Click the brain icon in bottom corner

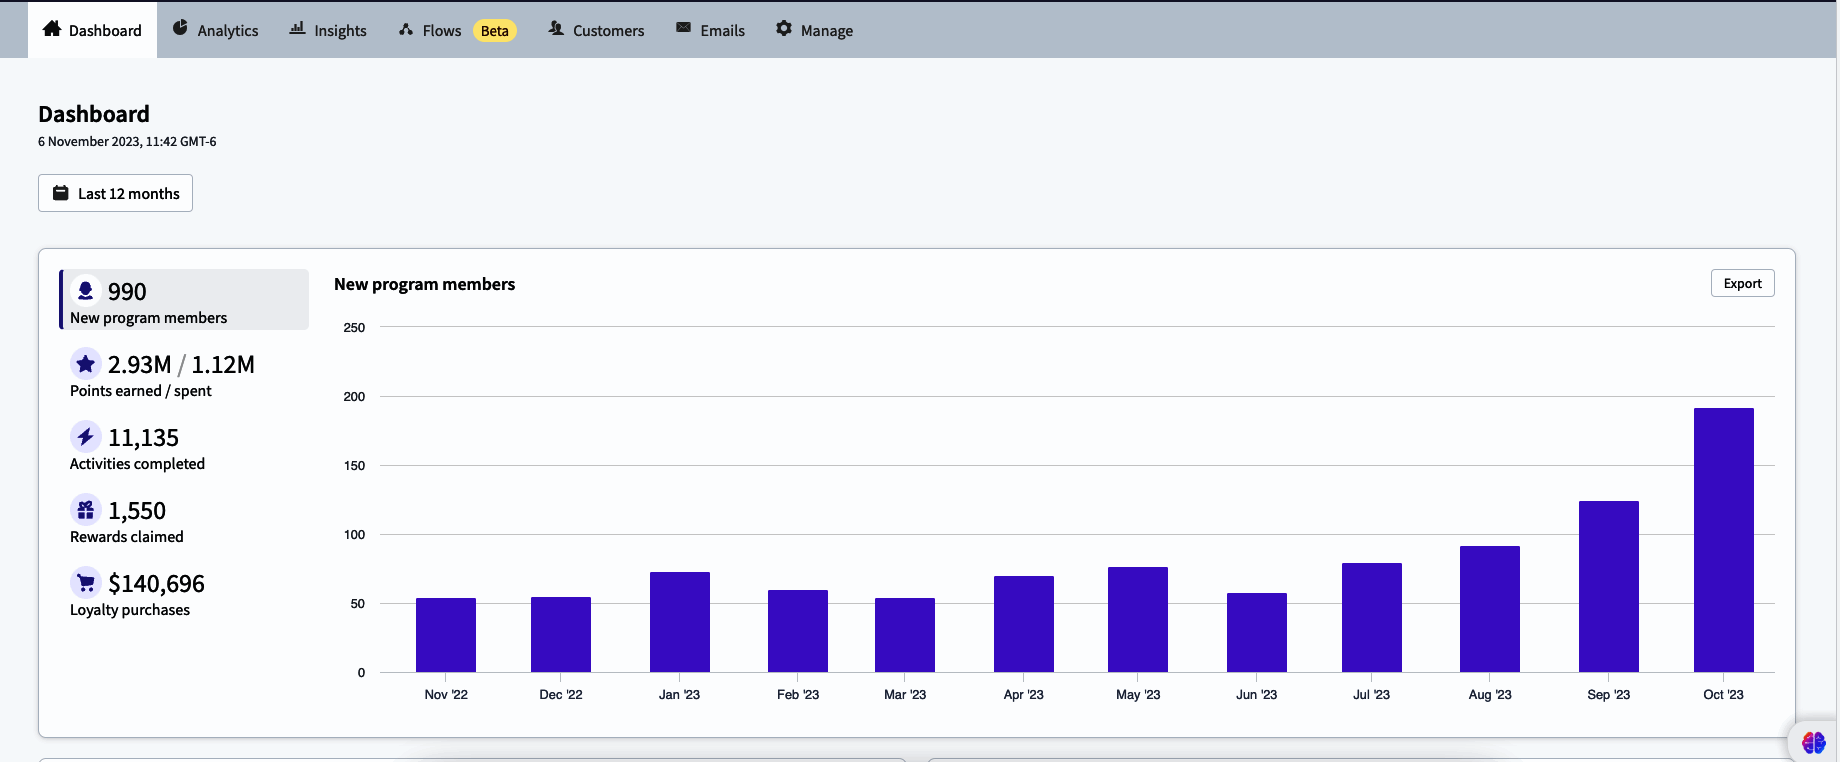[x=1813, y=742]
